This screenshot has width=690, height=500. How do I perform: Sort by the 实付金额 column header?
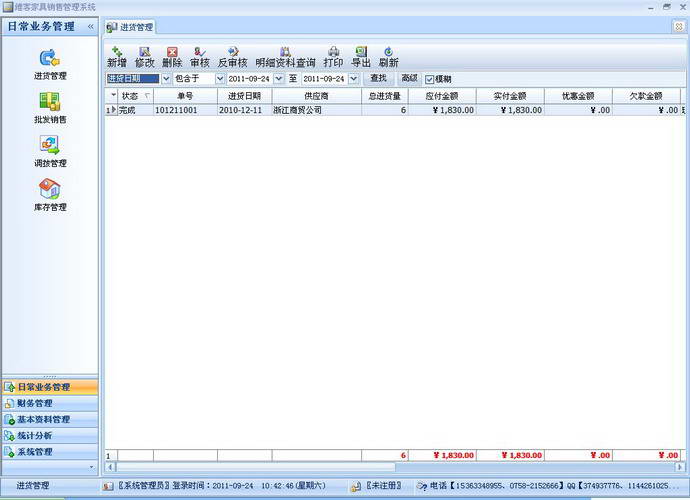point(510,96)
